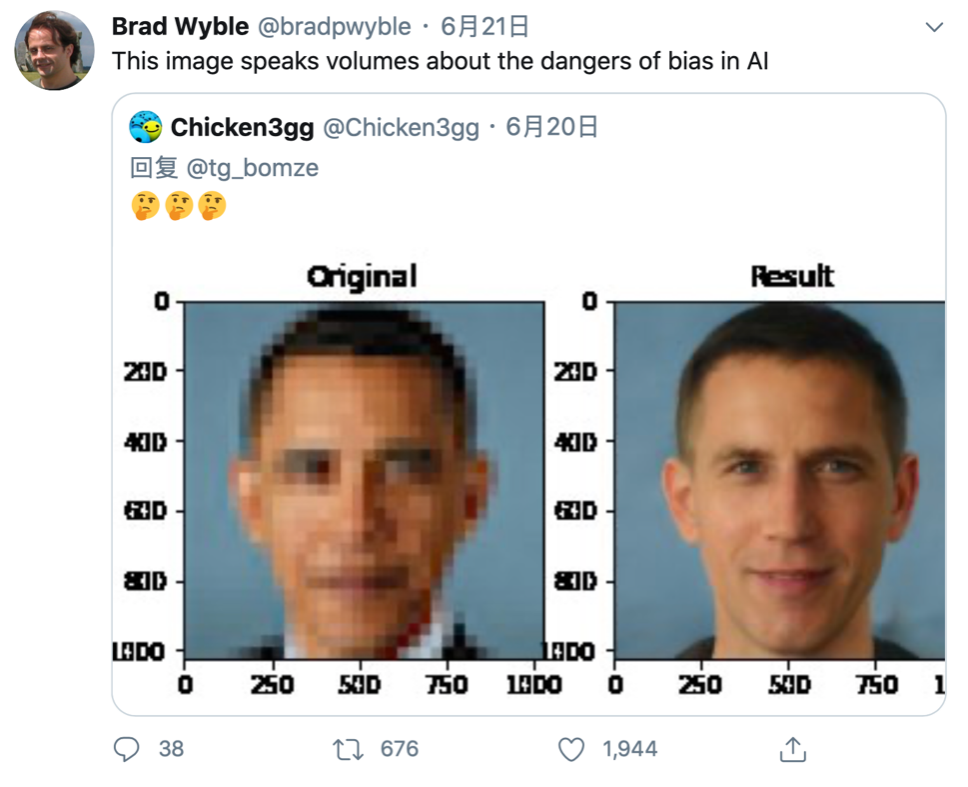Retweet using the retweet arrows icon

click(348, 749)
